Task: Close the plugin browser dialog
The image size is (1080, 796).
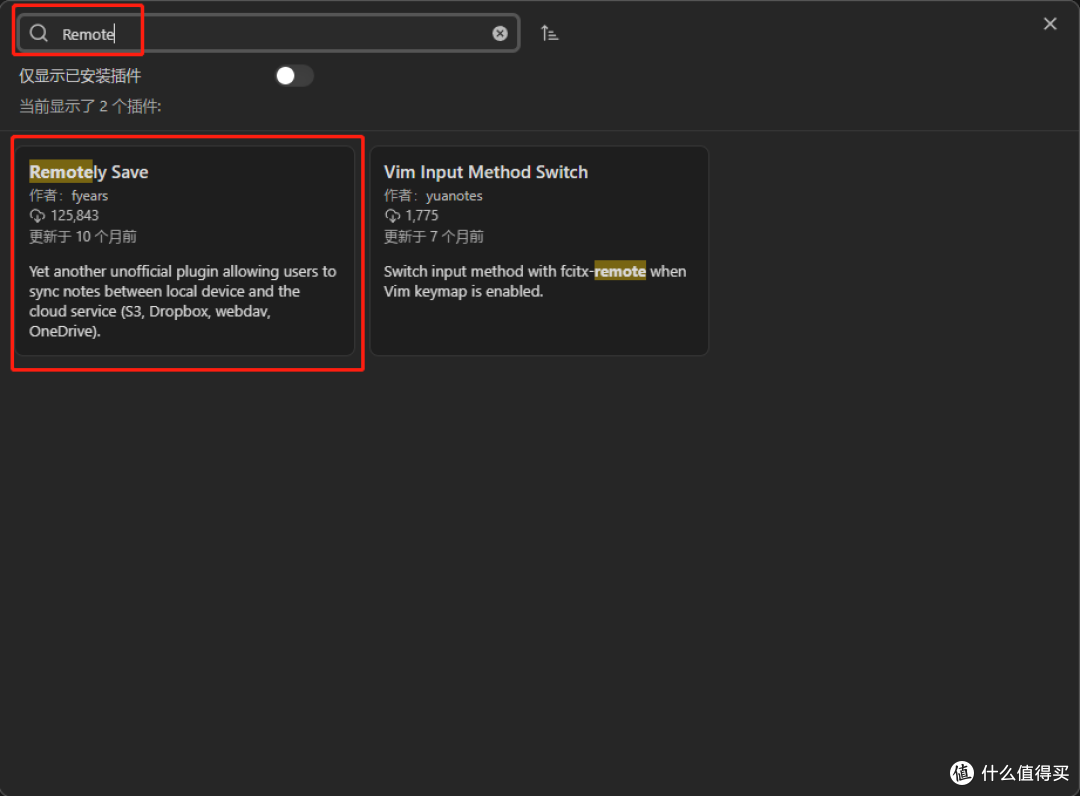Action: tap(1050, 24)
